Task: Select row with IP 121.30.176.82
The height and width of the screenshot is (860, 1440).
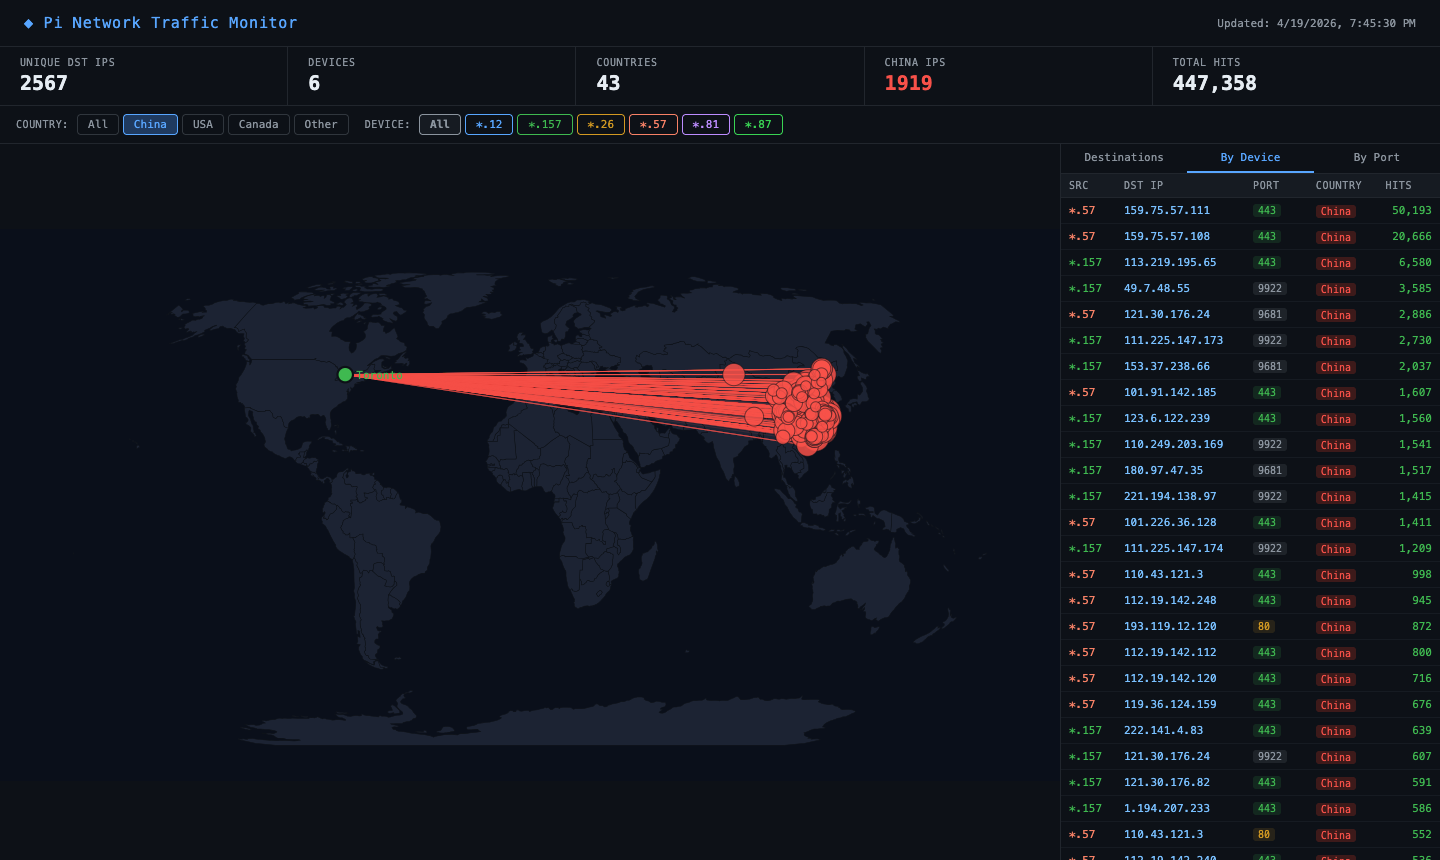Action: [x=1250, y=783]
